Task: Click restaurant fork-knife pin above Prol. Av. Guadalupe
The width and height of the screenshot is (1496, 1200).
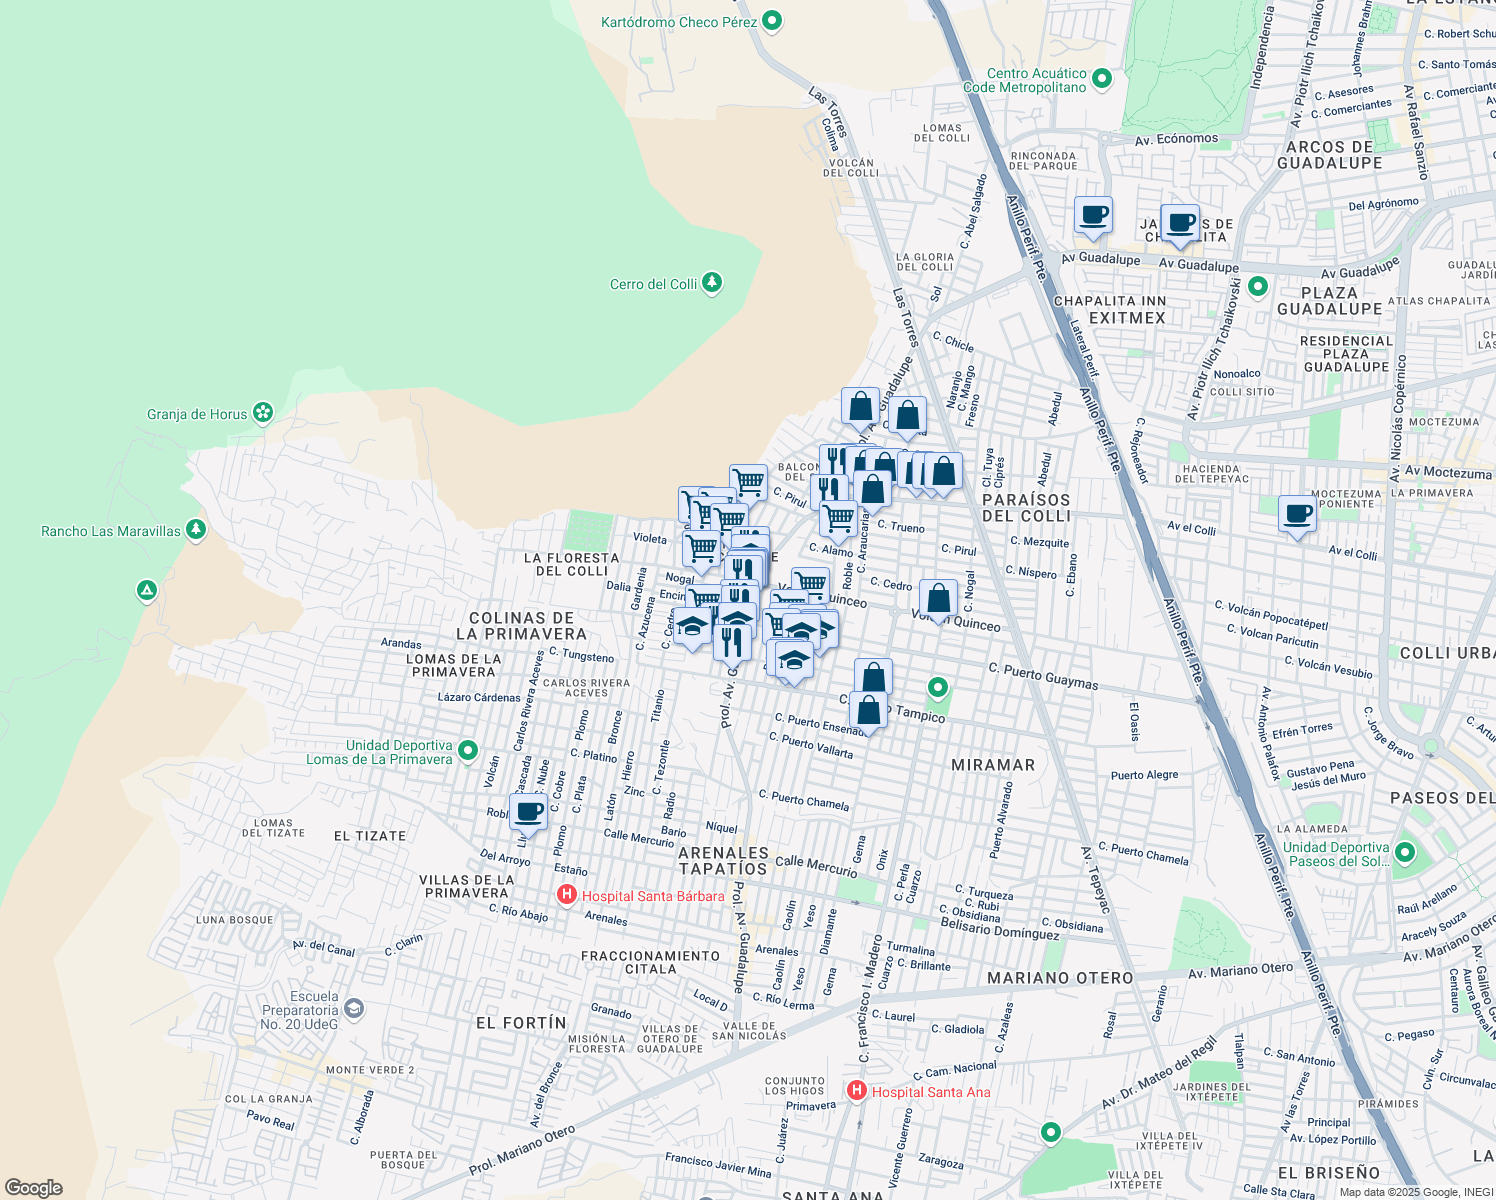Action: point(733,642)
